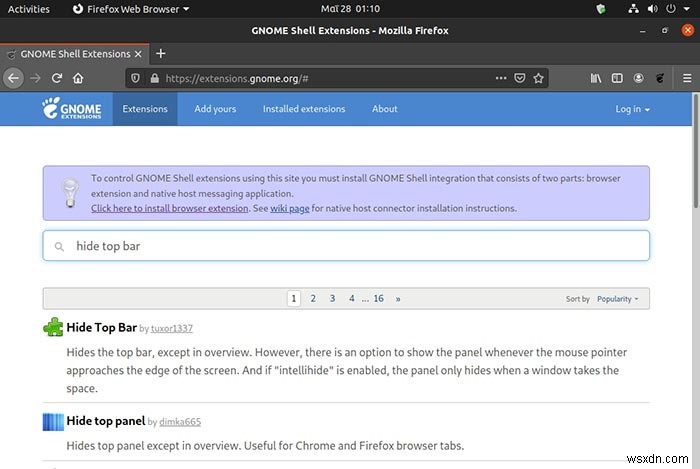Go to next results page arrow

[x=398, y=299]
